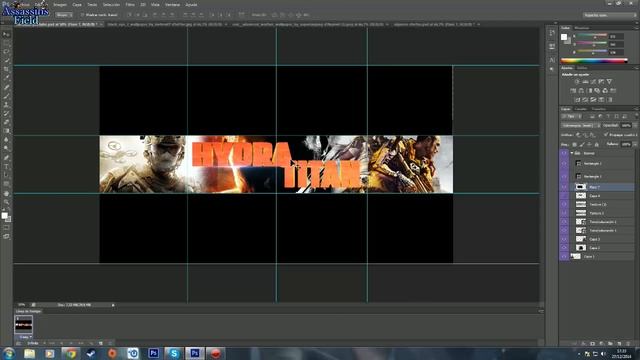Hide the Rectángulo 1 layer
Screen dimensions: 640x360
pos(564,176)
